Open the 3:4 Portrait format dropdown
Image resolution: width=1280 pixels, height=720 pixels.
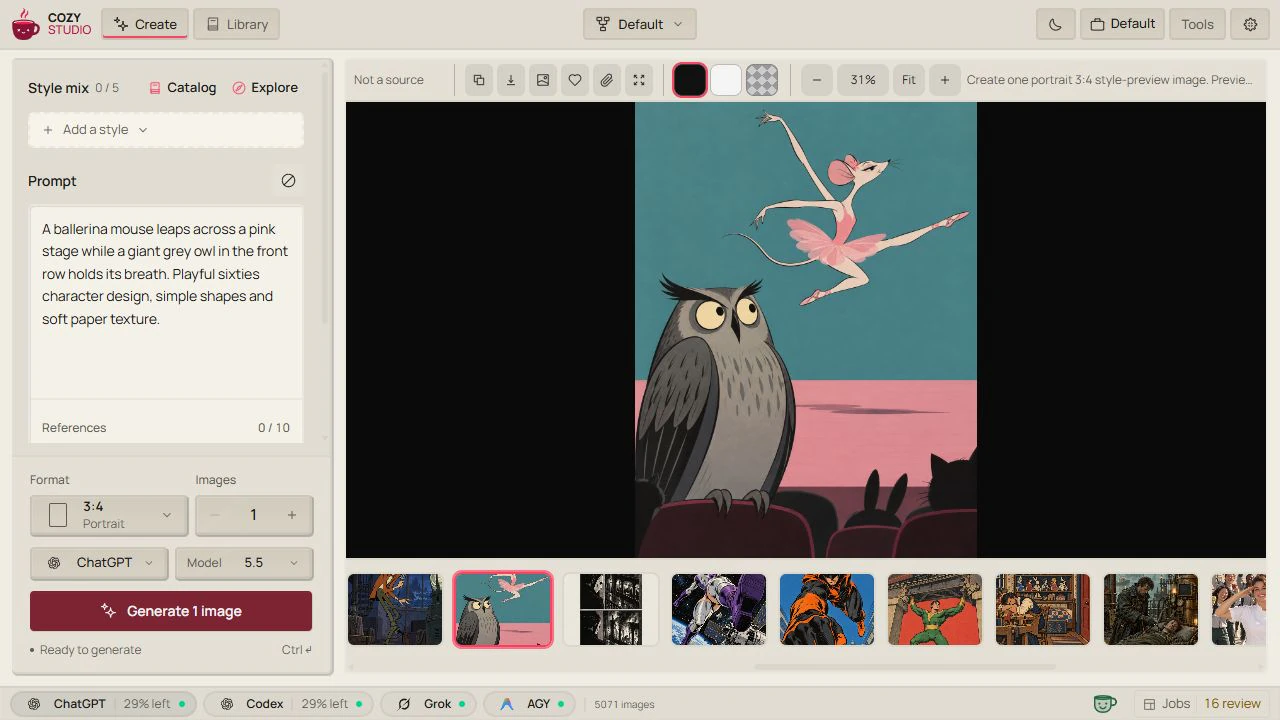pyautogui.click(x=109, y=515)
